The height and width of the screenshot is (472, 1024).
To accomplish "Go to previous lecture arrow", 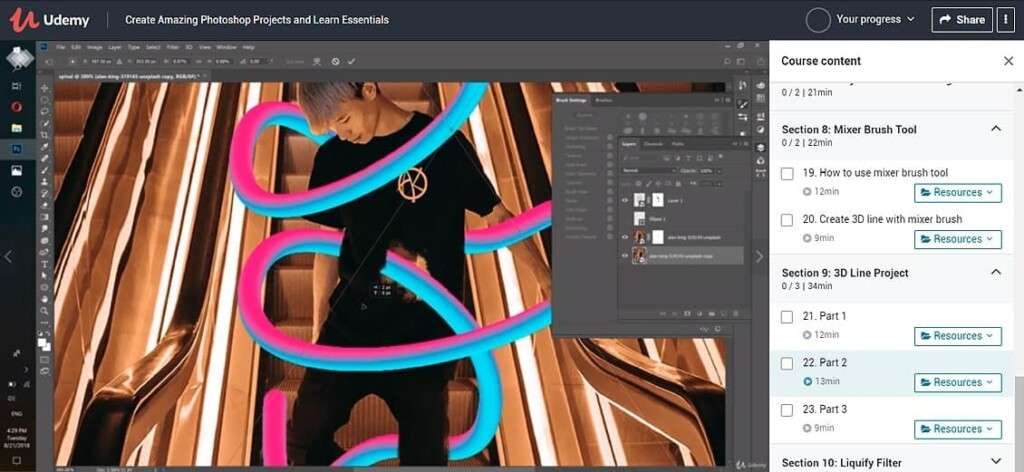I will (8, 257).
